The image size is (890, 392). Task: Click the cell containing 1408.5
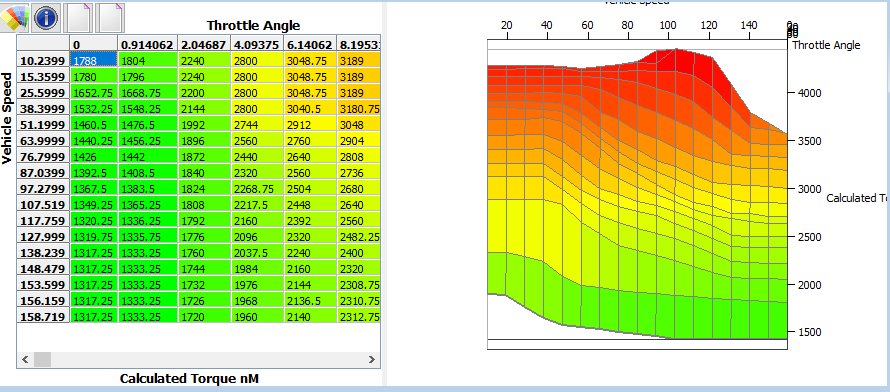(148, 172)
